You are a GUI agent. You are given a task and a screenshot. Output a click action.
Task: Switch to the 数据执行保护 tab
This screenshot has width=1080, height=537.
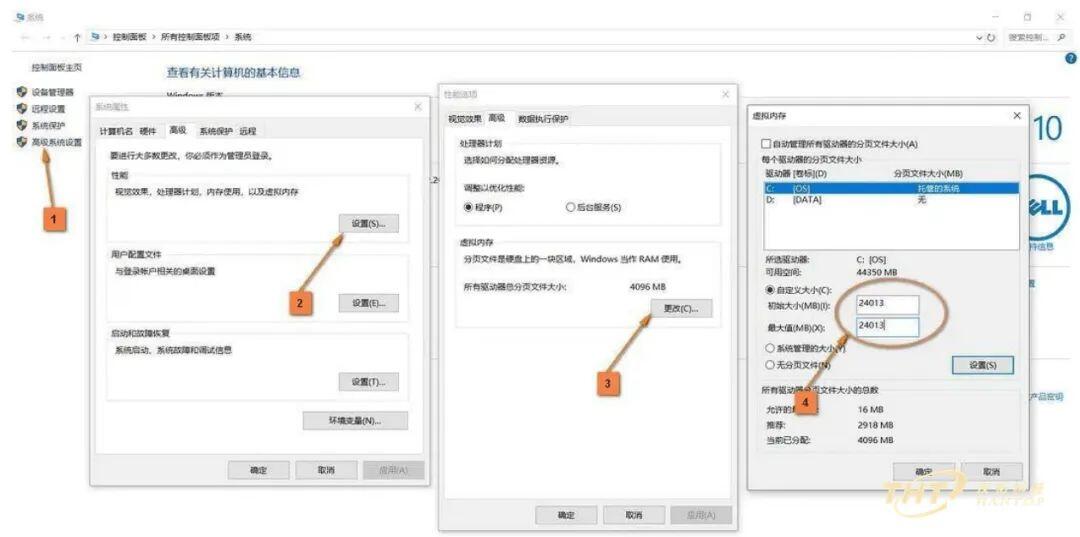click(x=543, y=119)
